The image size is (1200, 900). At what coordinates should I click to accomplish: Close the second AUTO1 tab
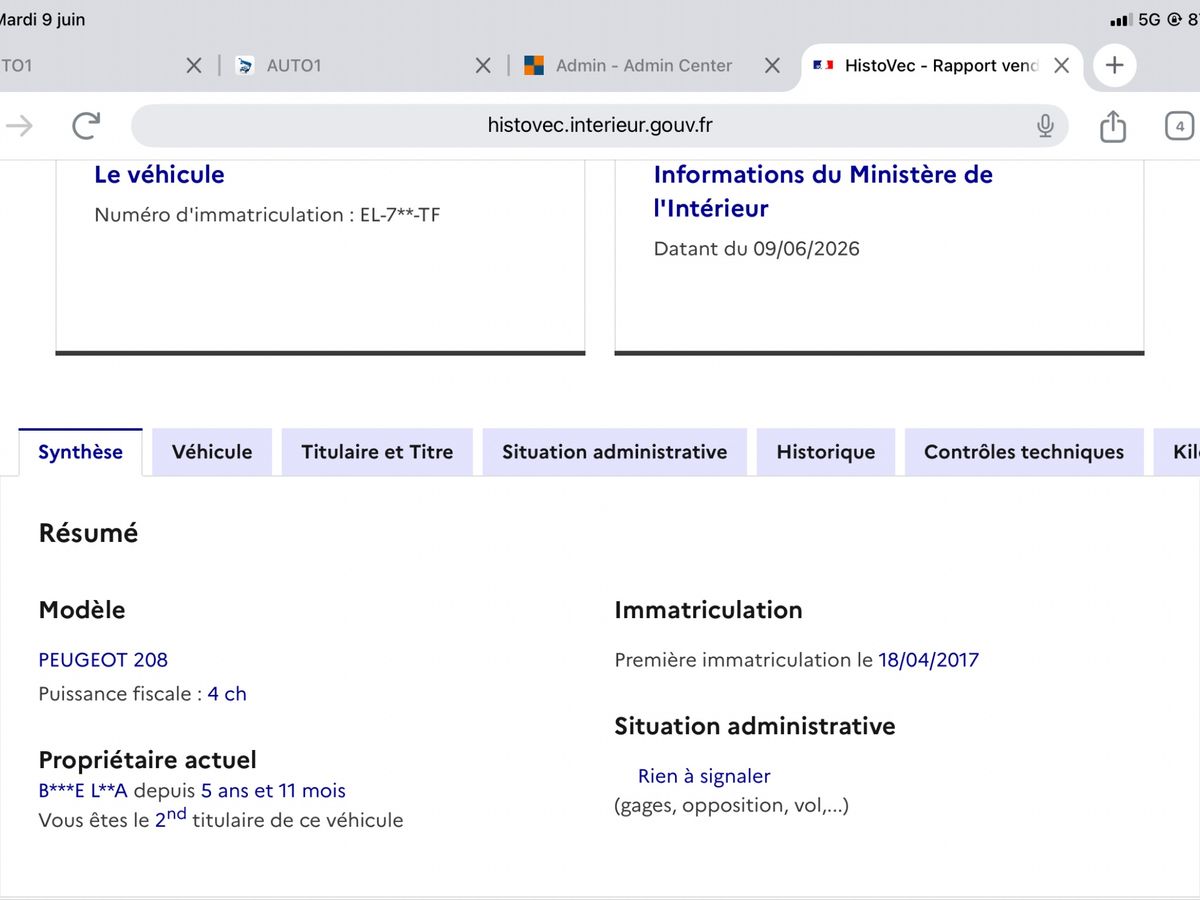click(483, 66)
